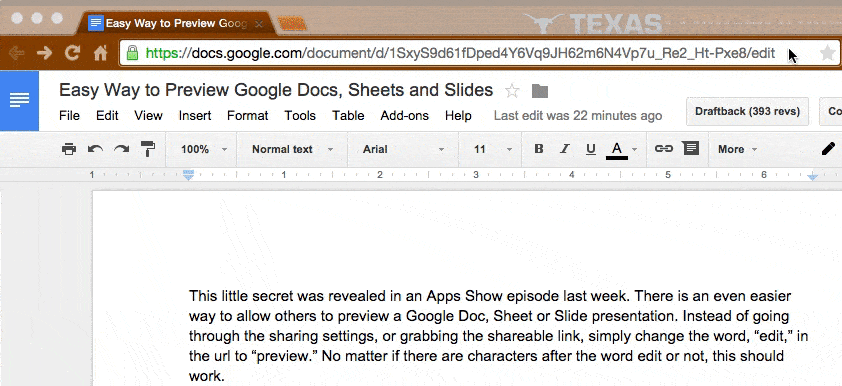Click the Draftback (393 revs) button

tap(747, 112)
